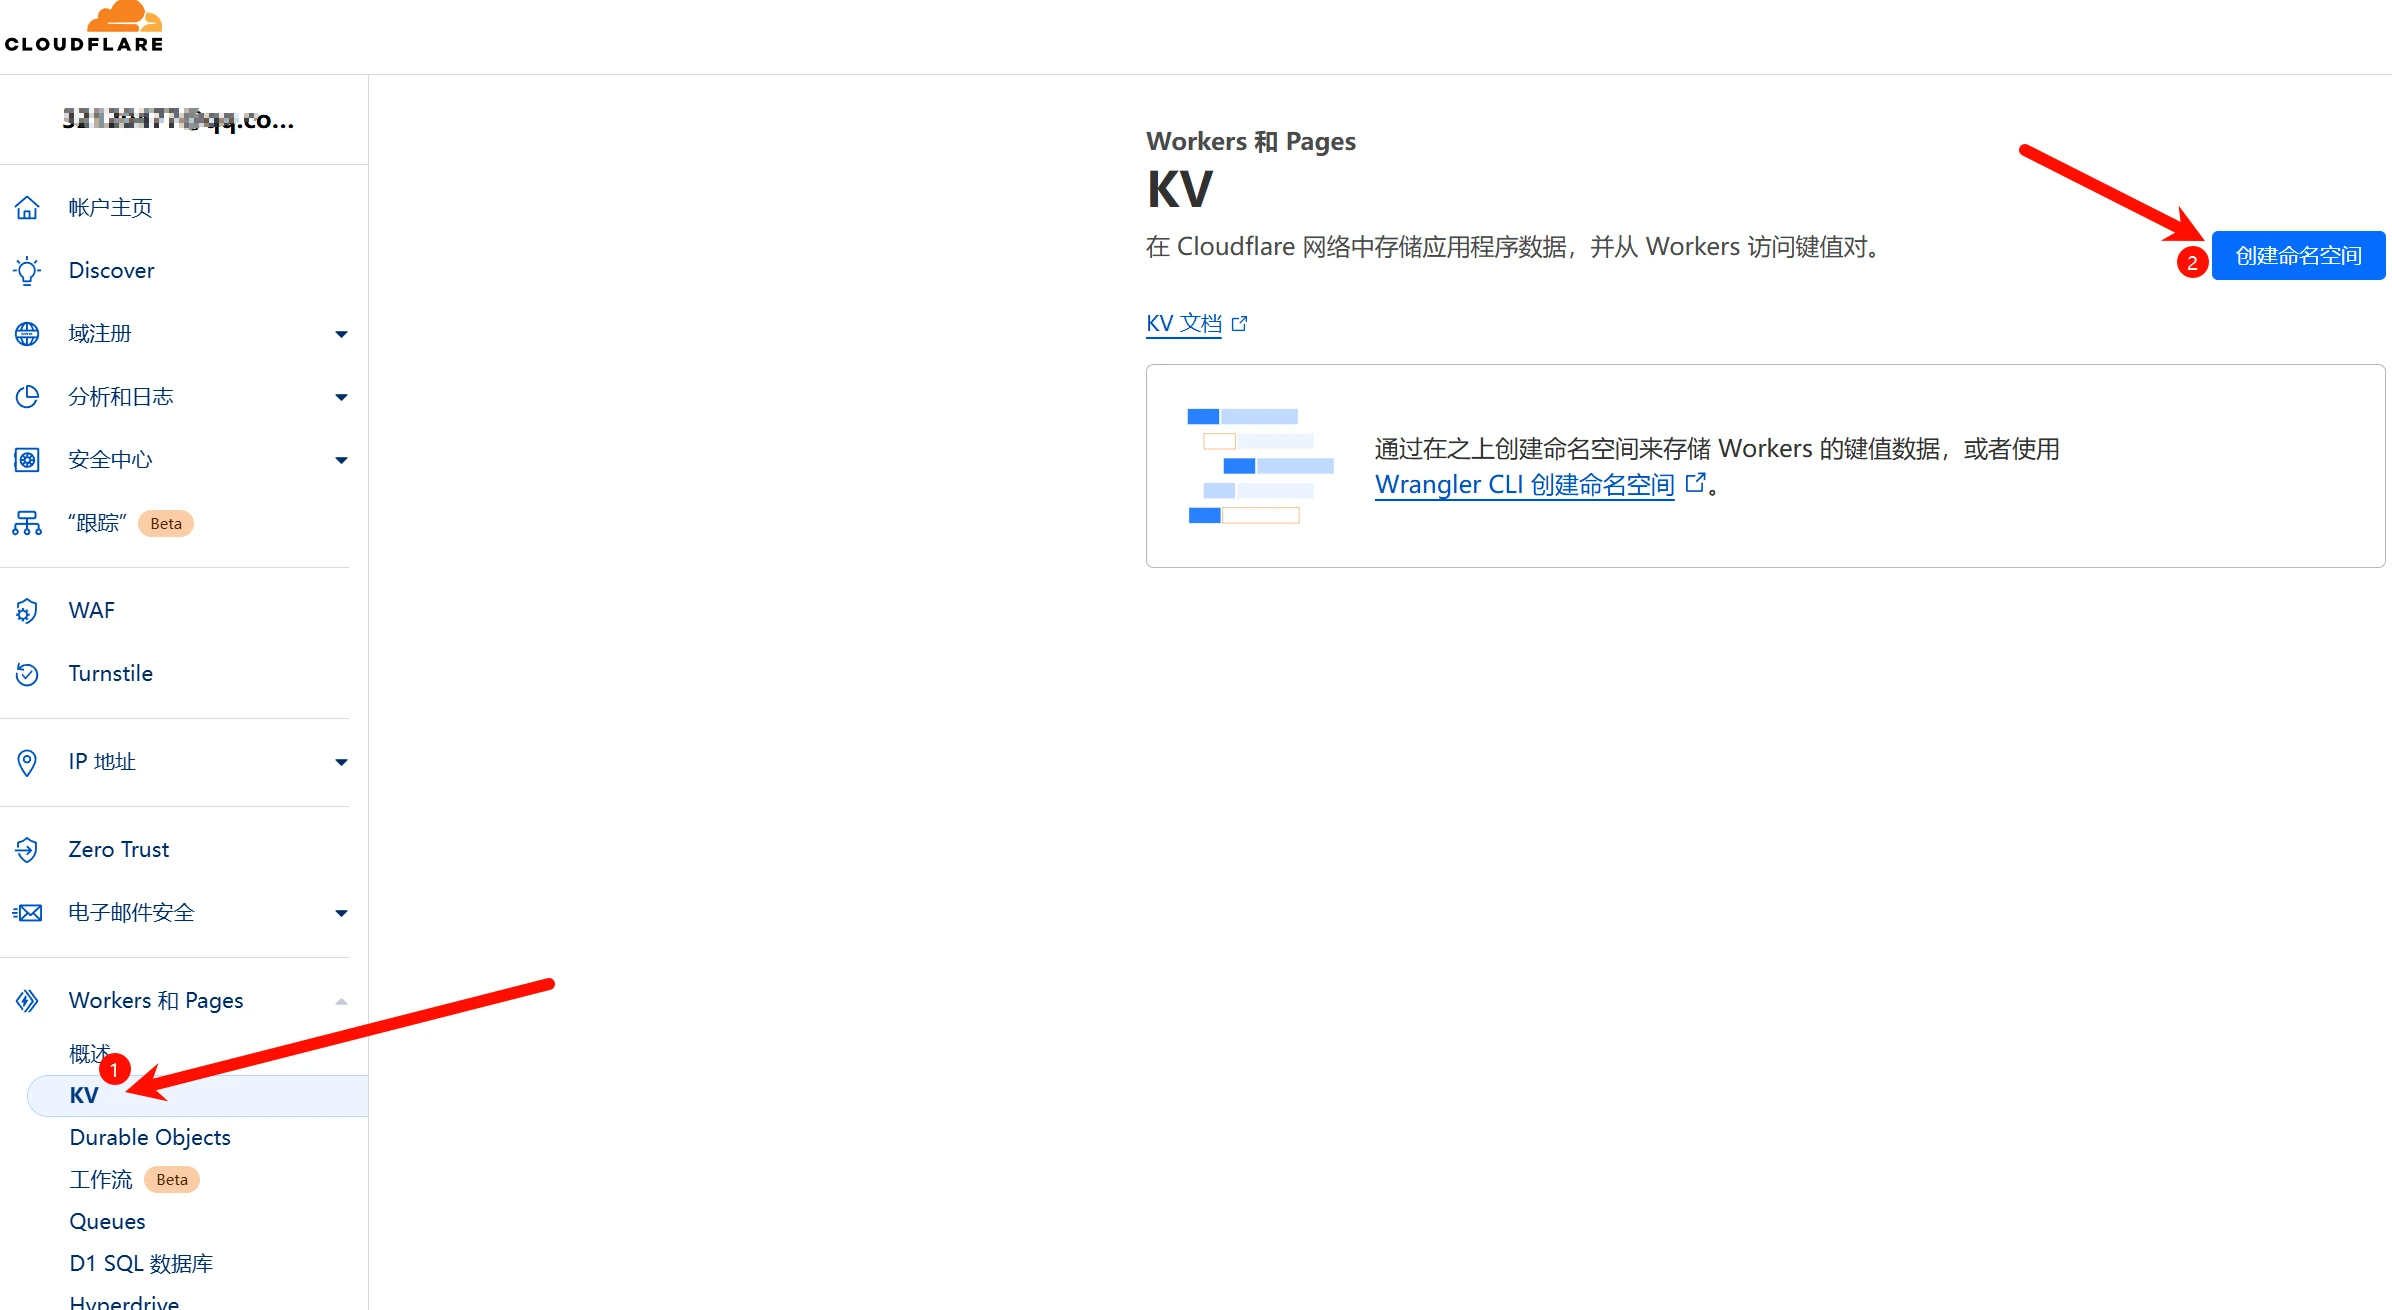Click the 电子邮件安全 envelope icon
The height and width of the screenshot is (1310, 2392).
(27, 913)
